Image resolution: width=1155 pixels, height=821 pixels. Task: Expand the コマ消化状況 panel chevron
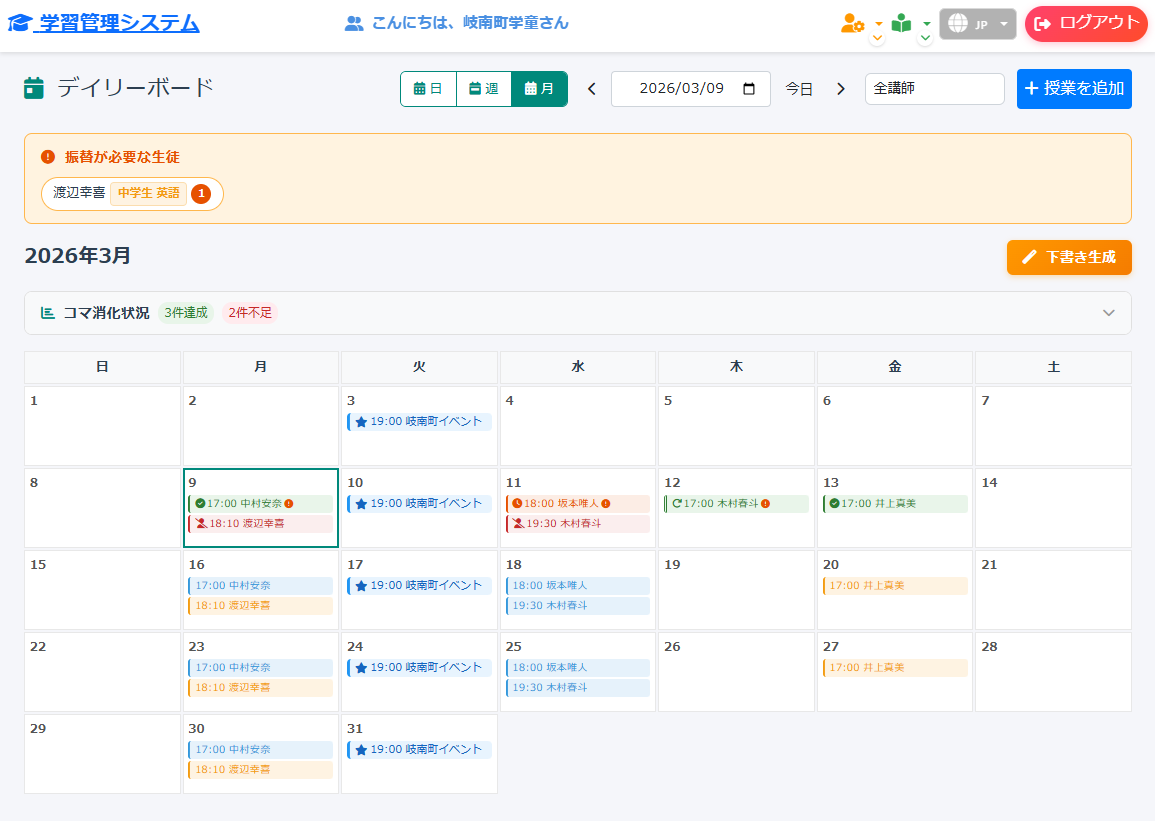click(1109, 313)
